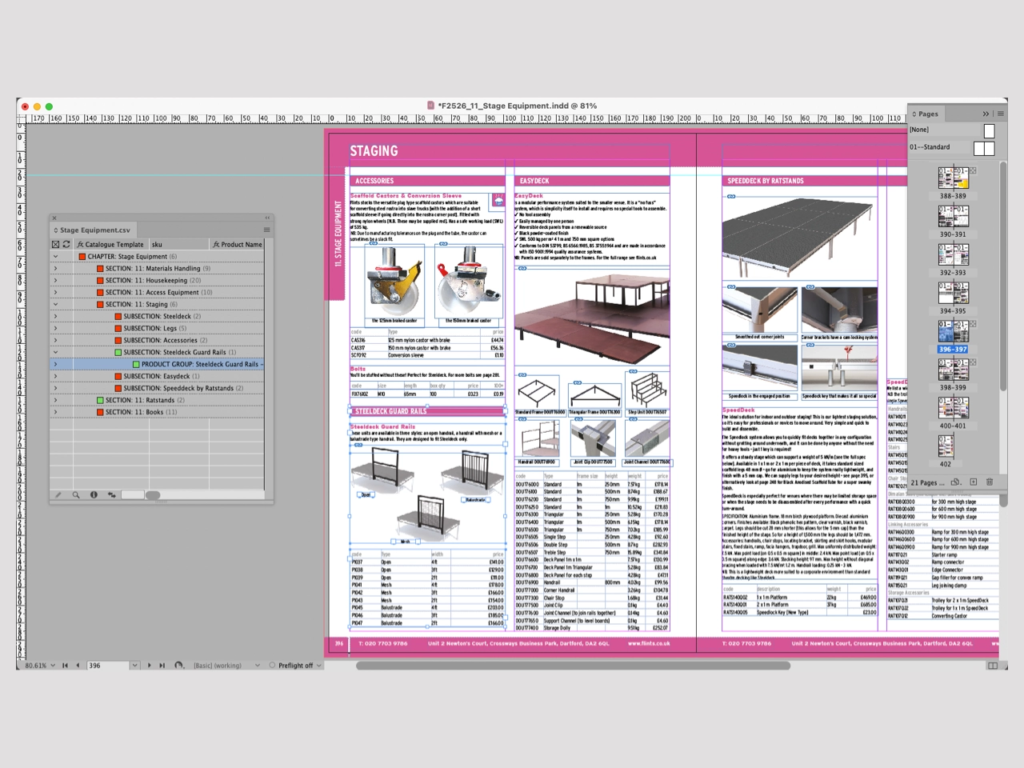Click green square beside SECTION 11: Ratstands
This screenshot has height=768, width=1024.
pyautogui.click(x=100, y=400)
